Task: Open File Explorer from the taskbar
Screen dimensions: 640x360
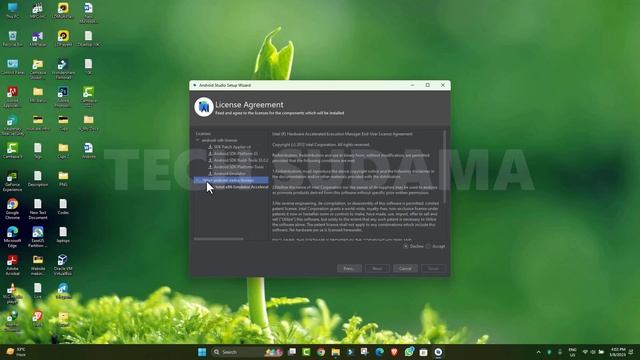Action: 336,352
